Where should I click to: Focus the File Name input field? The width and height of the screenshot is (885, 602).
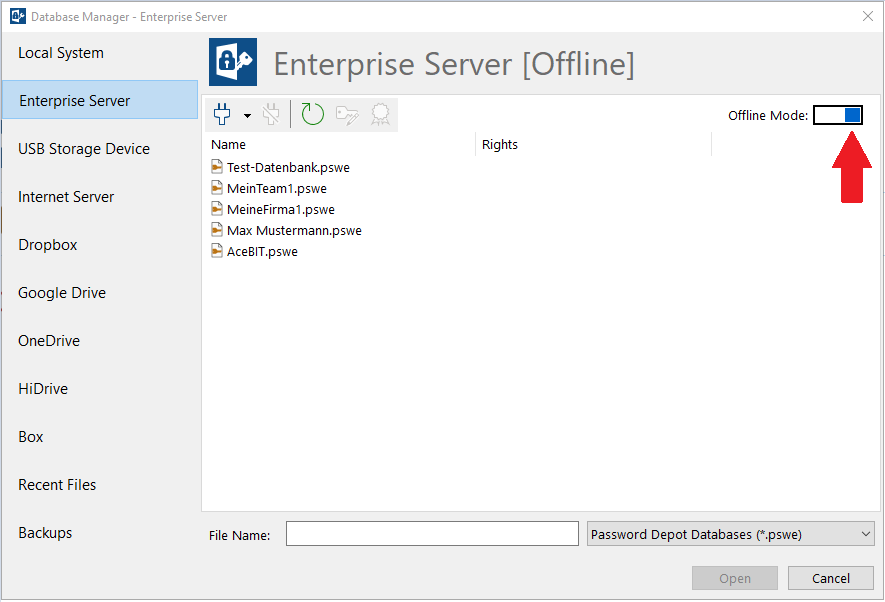(432, 534)
